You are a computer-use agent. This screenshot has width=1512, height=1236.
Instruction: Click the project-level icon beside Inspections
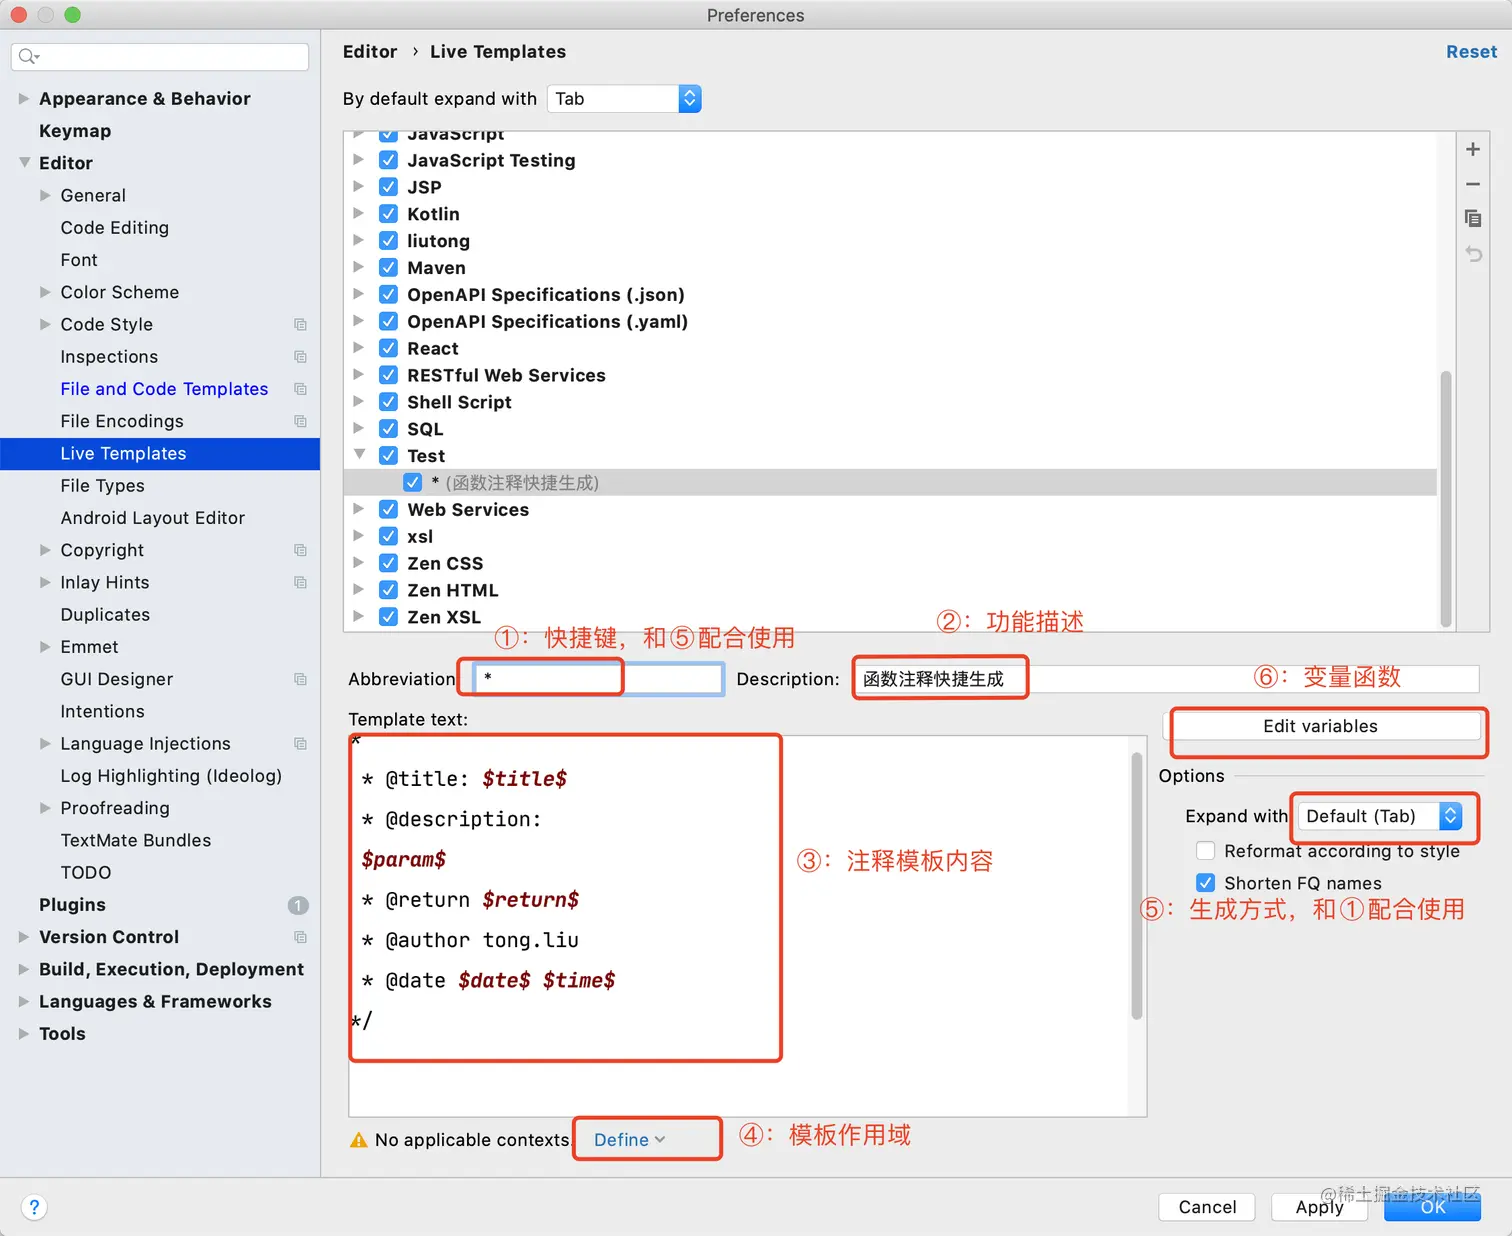300,357
